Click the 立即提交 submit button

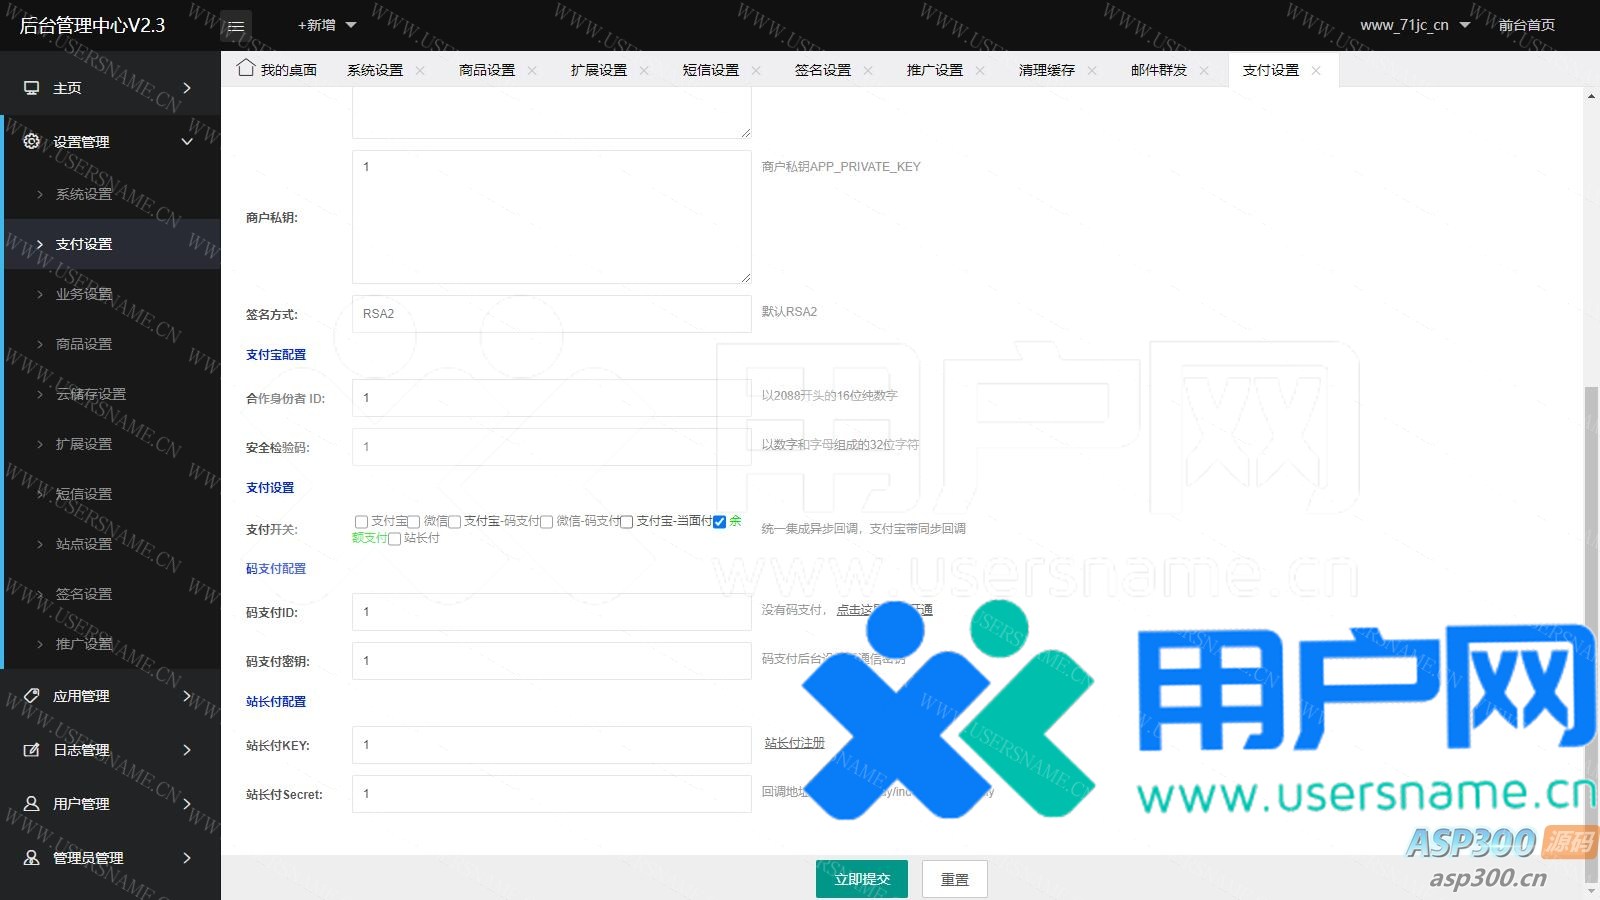click(862, 879)
